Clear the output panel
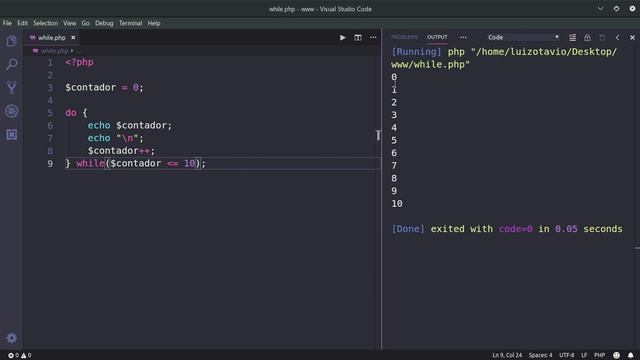The height and width of the screenshot is (360, 640). [x=572, y=38]
